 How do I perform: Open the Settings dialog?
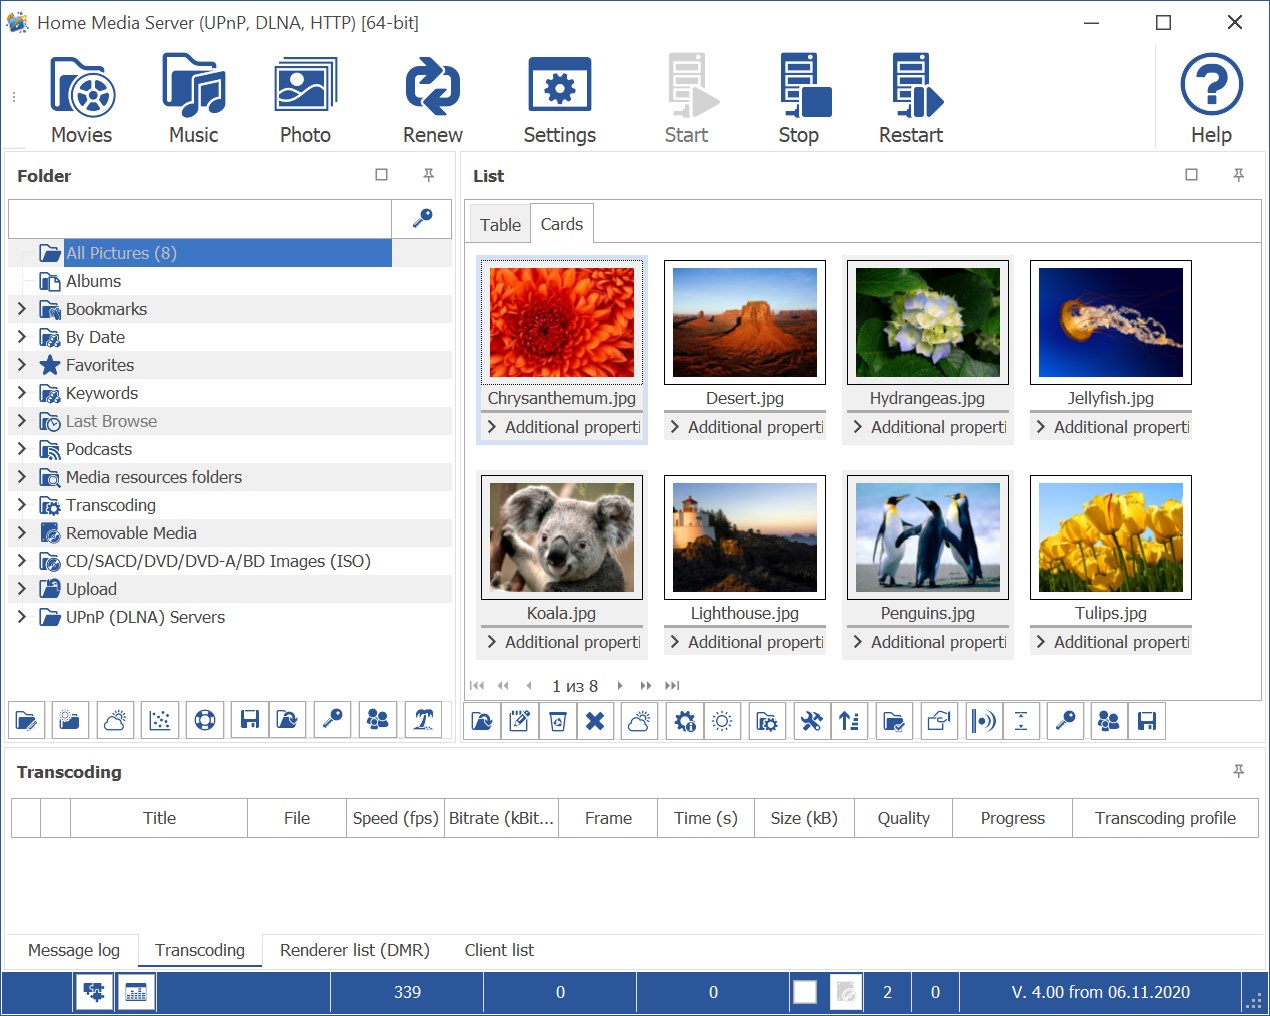coord(559,95)
